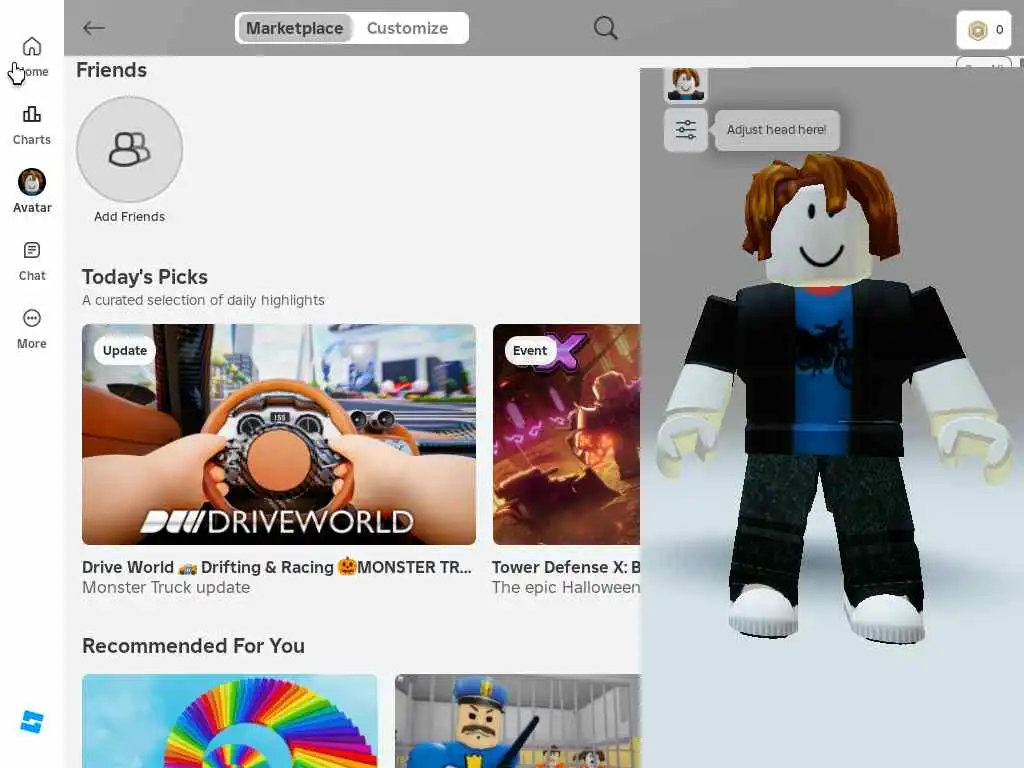Open the Avatar sidebar item
Viewport: 1024px width, 768px height.
pos(31,191)
